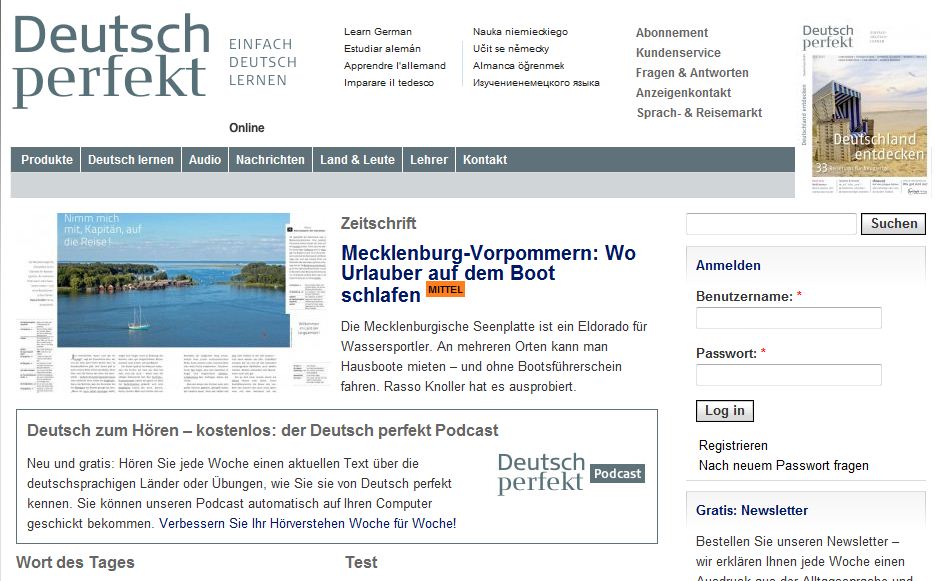Go to the Audio section

click(205, 160)
